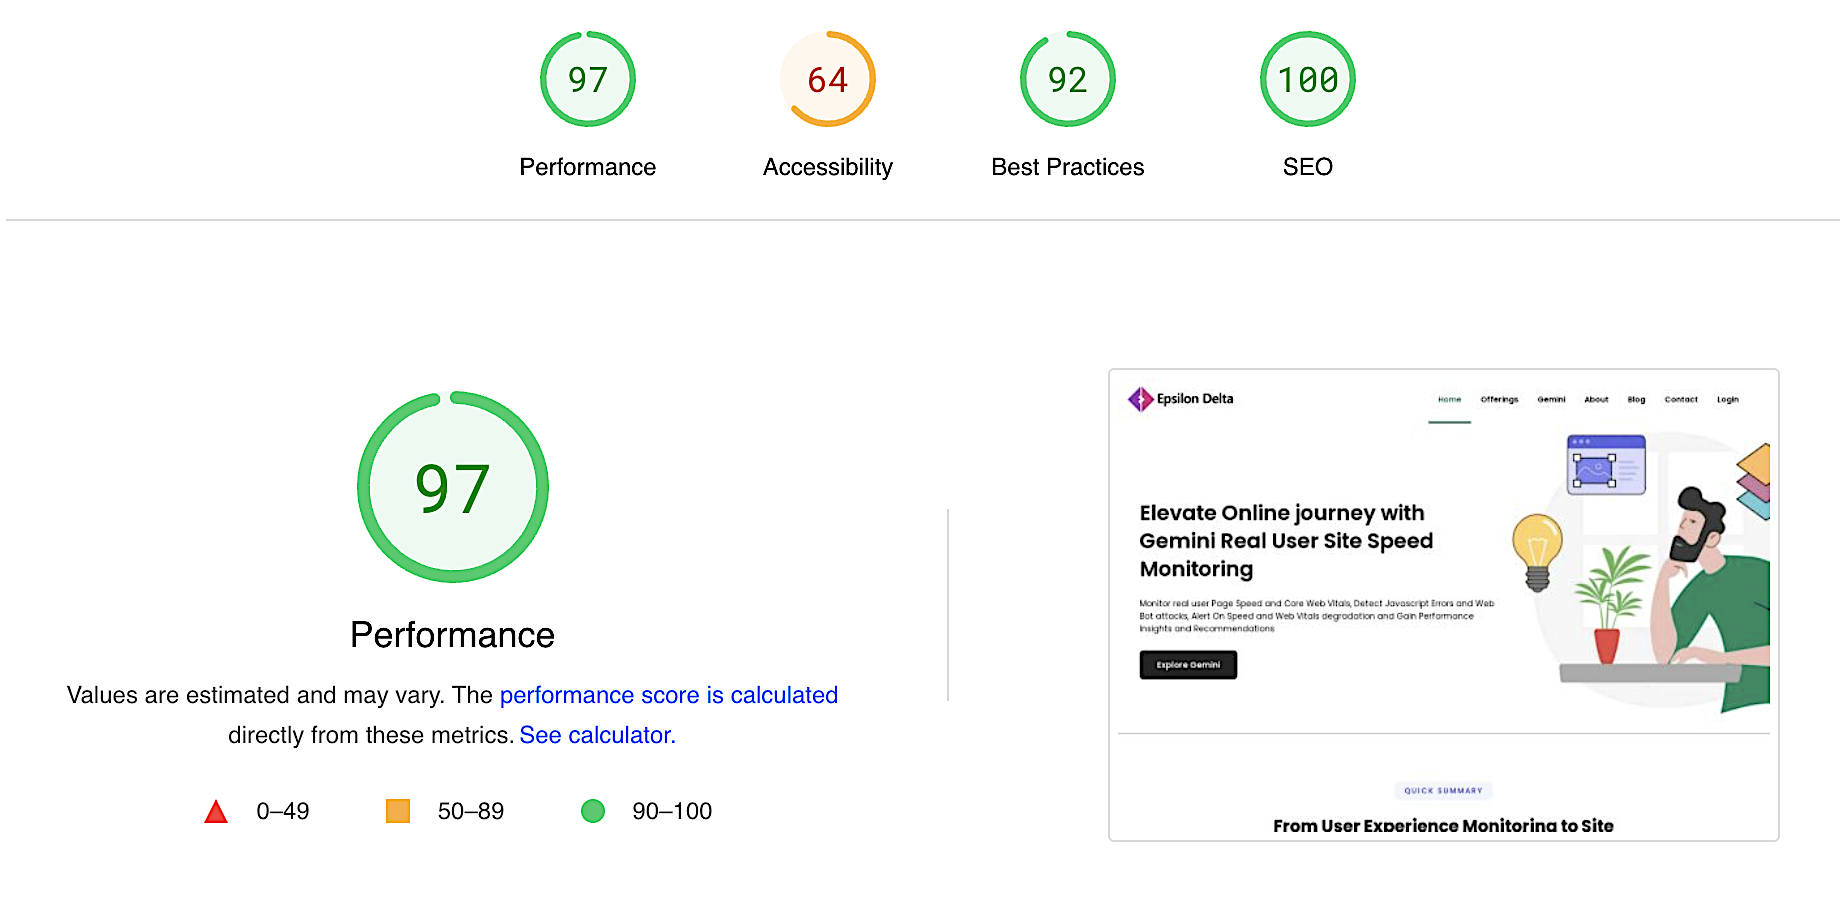Image resolution: width=1840 pixels, height=908 pixels.
Task: Click the SEO gauge showing 100
Action: tap(1306, 79)
